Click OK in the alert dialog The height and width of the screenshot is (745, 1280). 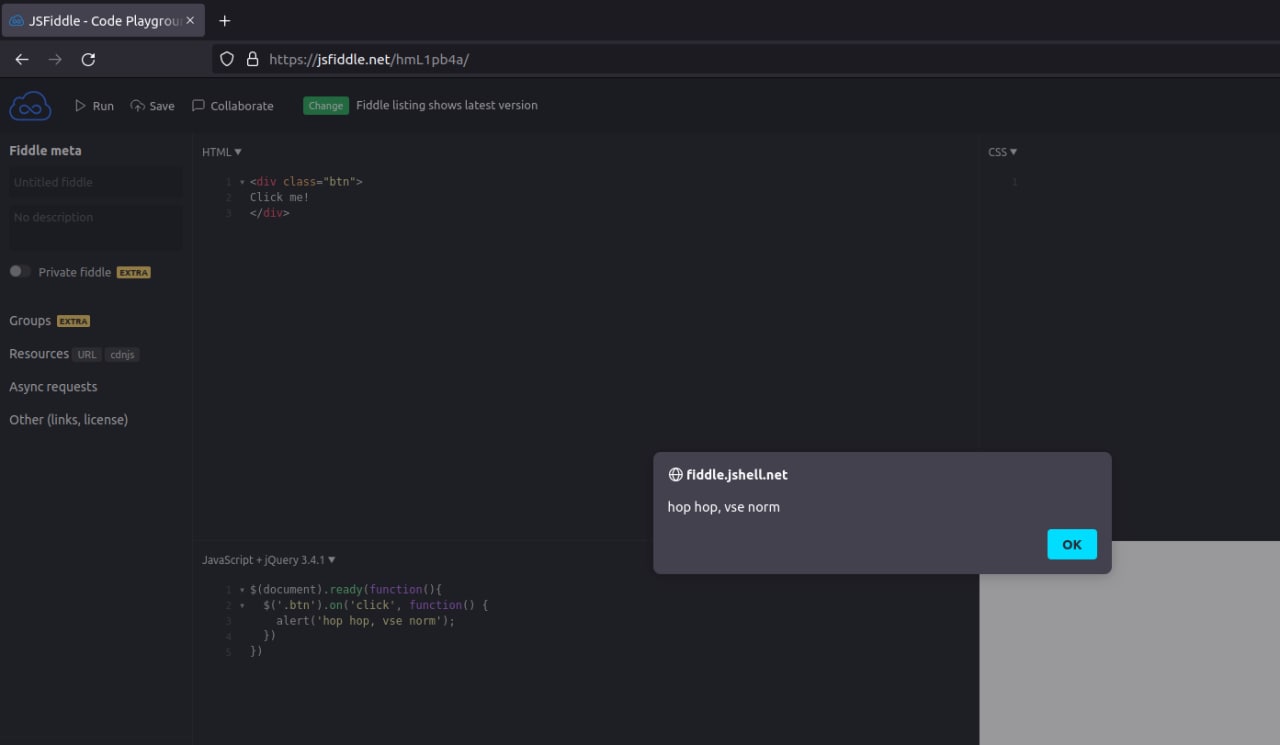1072,544
